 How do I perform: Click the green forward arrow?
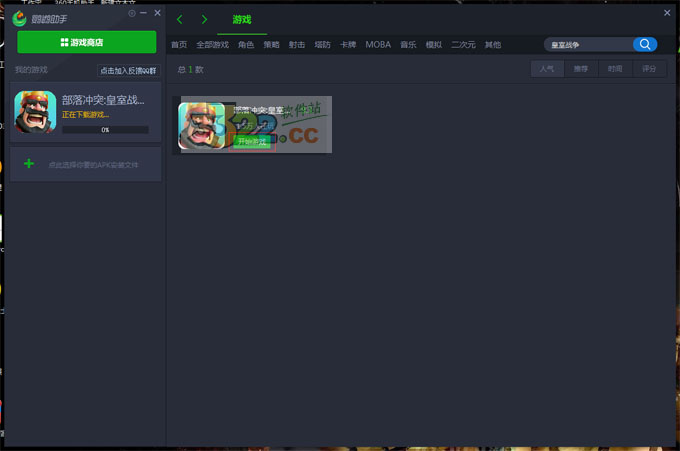[204, 20]
